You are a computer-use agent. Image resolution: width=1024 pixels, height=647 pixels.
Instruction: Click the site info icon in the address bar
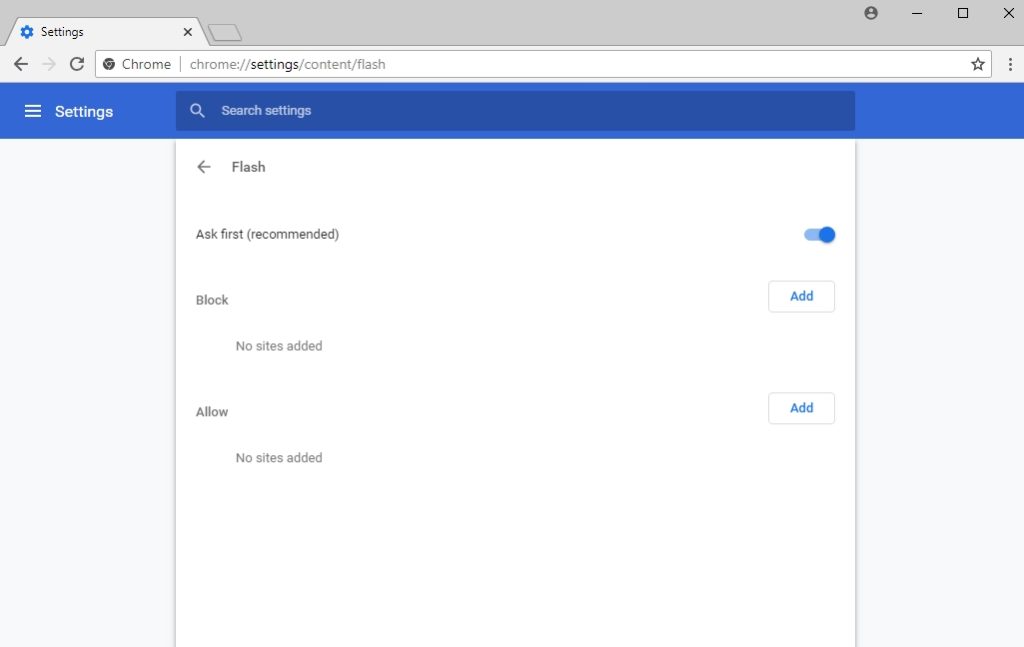tap(109, 63)
